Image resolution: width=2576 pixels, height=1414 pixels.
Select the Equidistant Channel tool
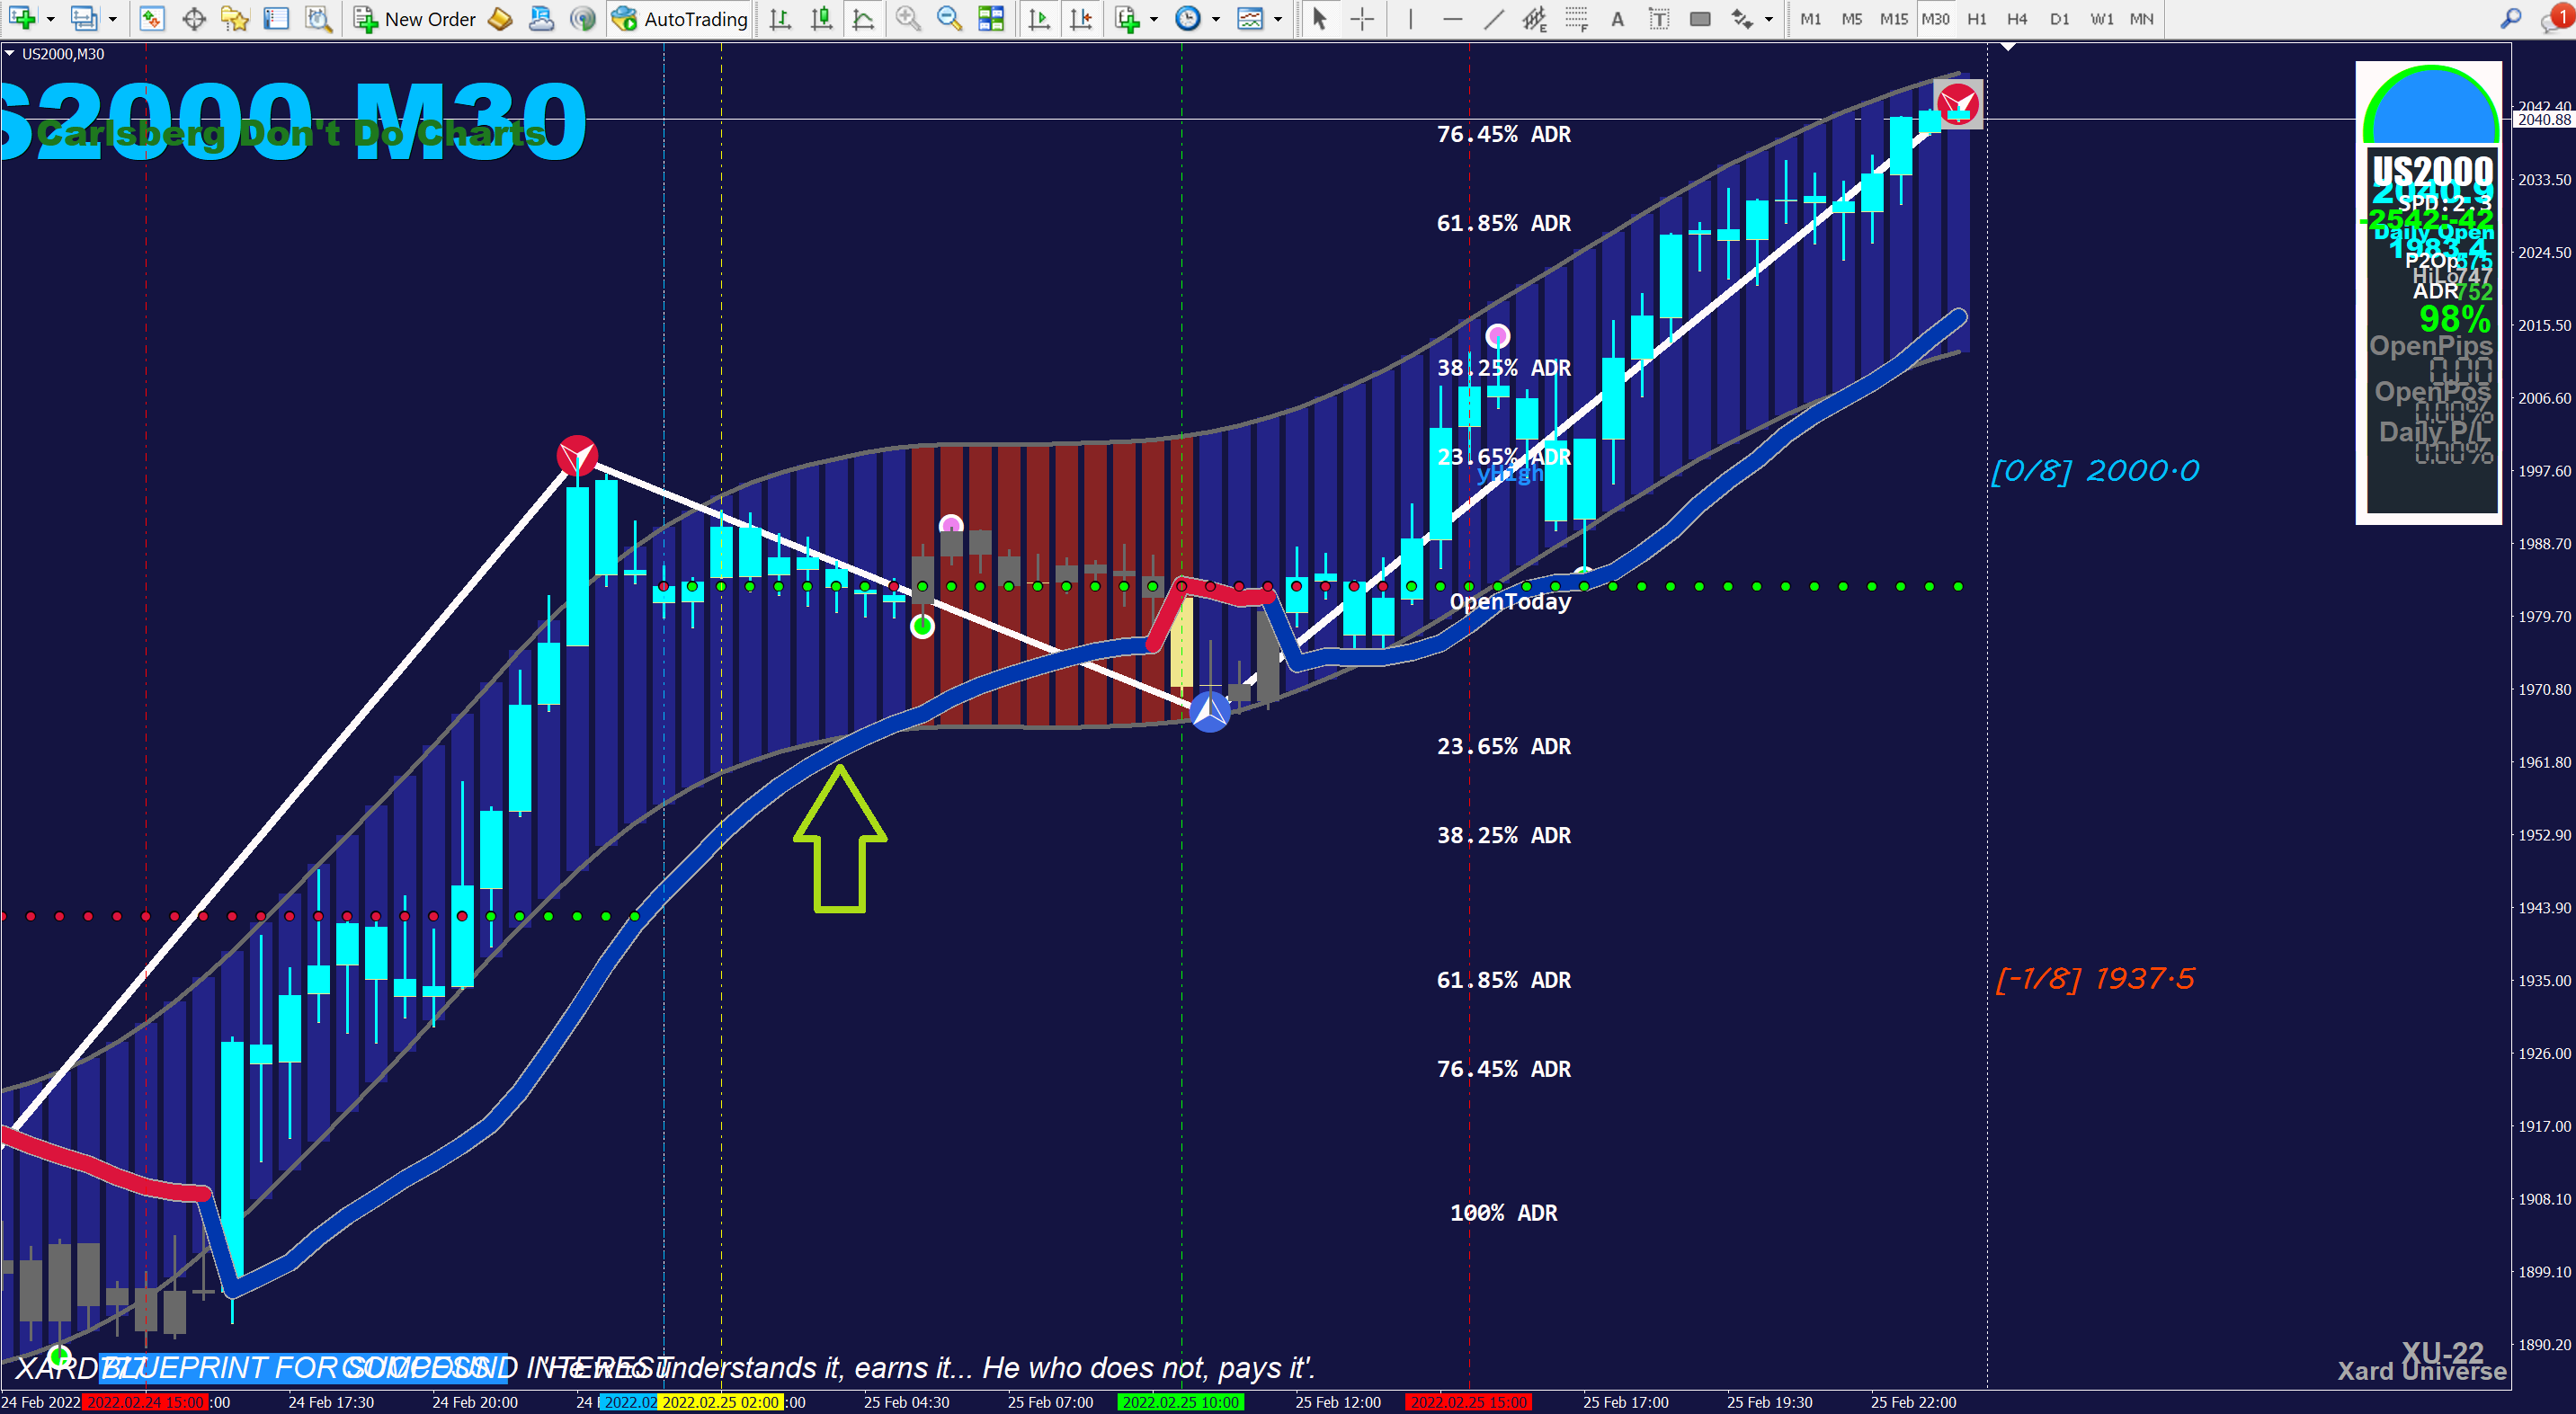[x=1534, y=19]
